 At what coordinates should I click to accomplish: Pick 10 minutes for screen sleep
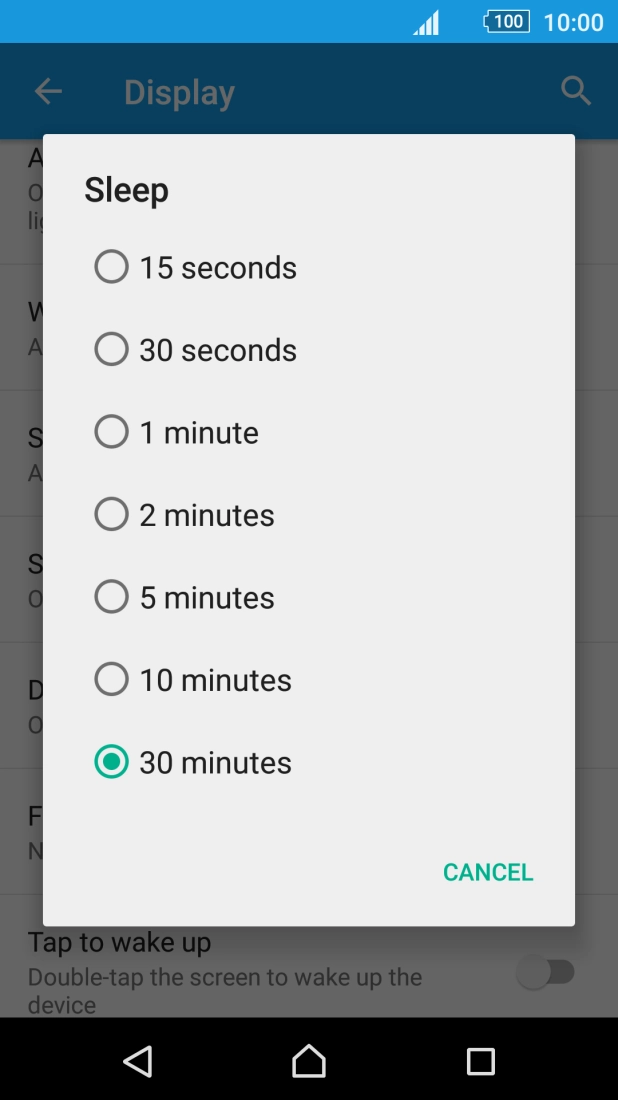[190, 680]
